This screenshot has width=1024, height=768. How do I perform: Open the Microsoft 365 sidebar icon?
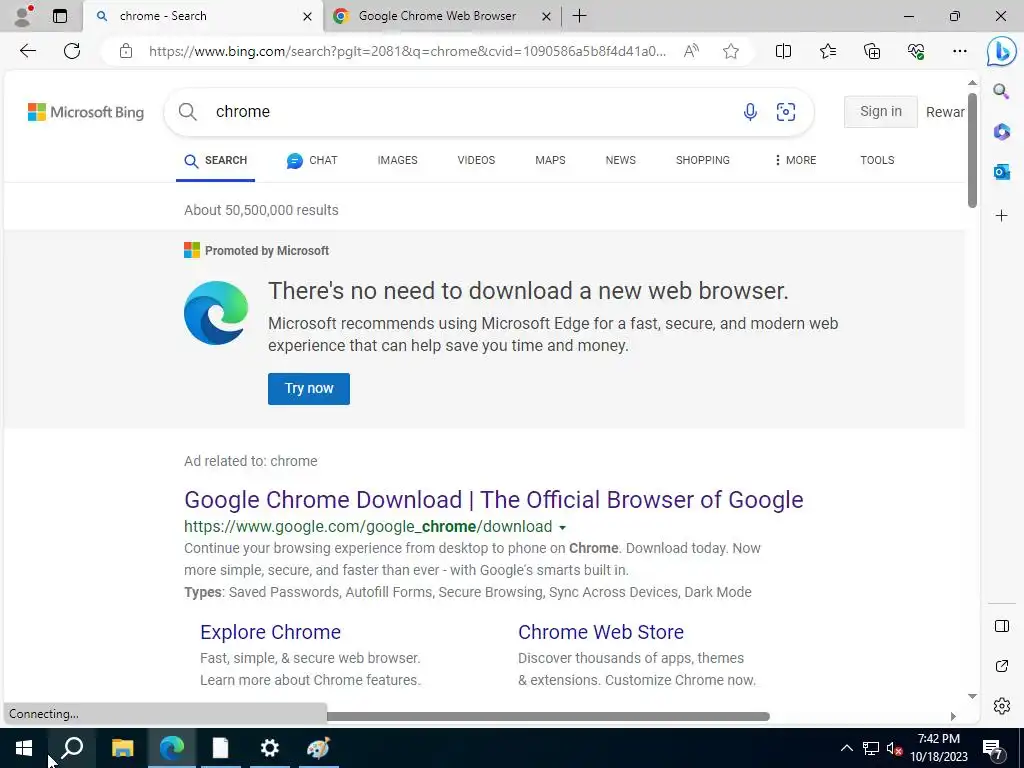pos(1001,131)
